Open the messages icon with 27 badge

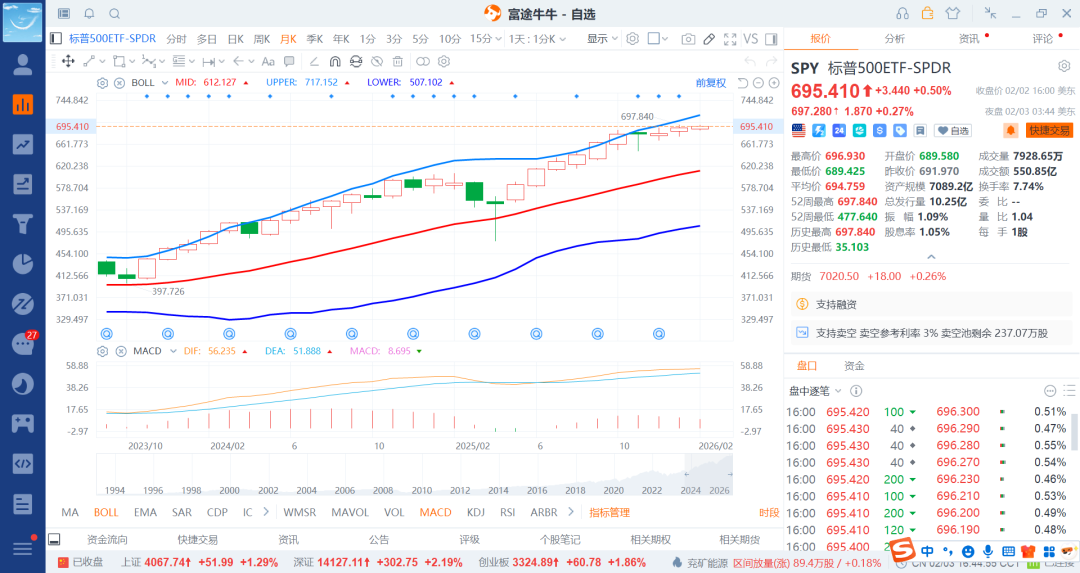click(x=23, y=344)
